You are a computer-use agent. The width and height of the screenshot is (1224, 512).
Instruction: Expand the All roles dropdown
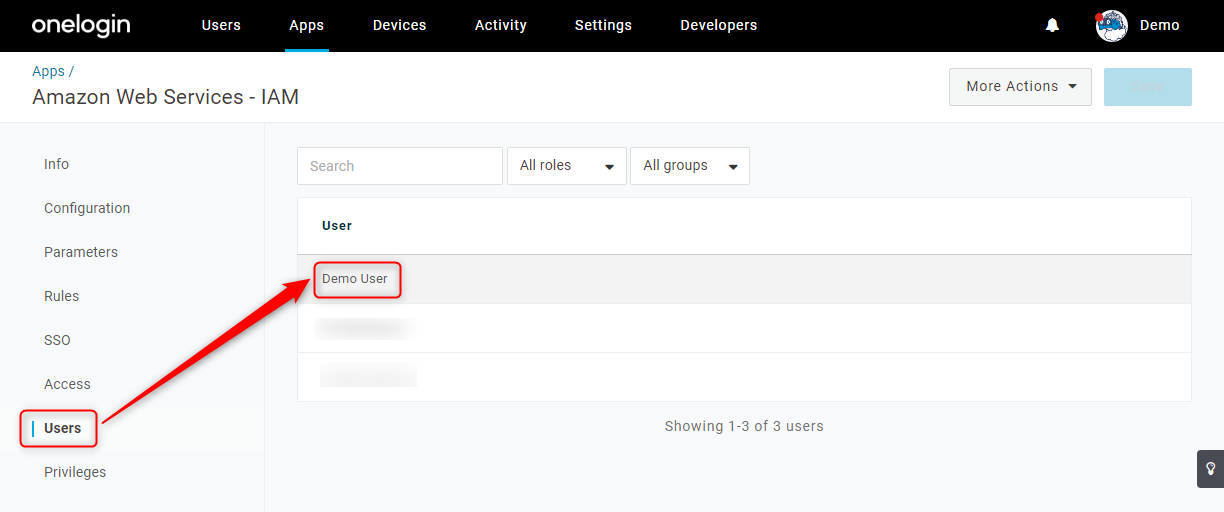[x=567, y=166]
